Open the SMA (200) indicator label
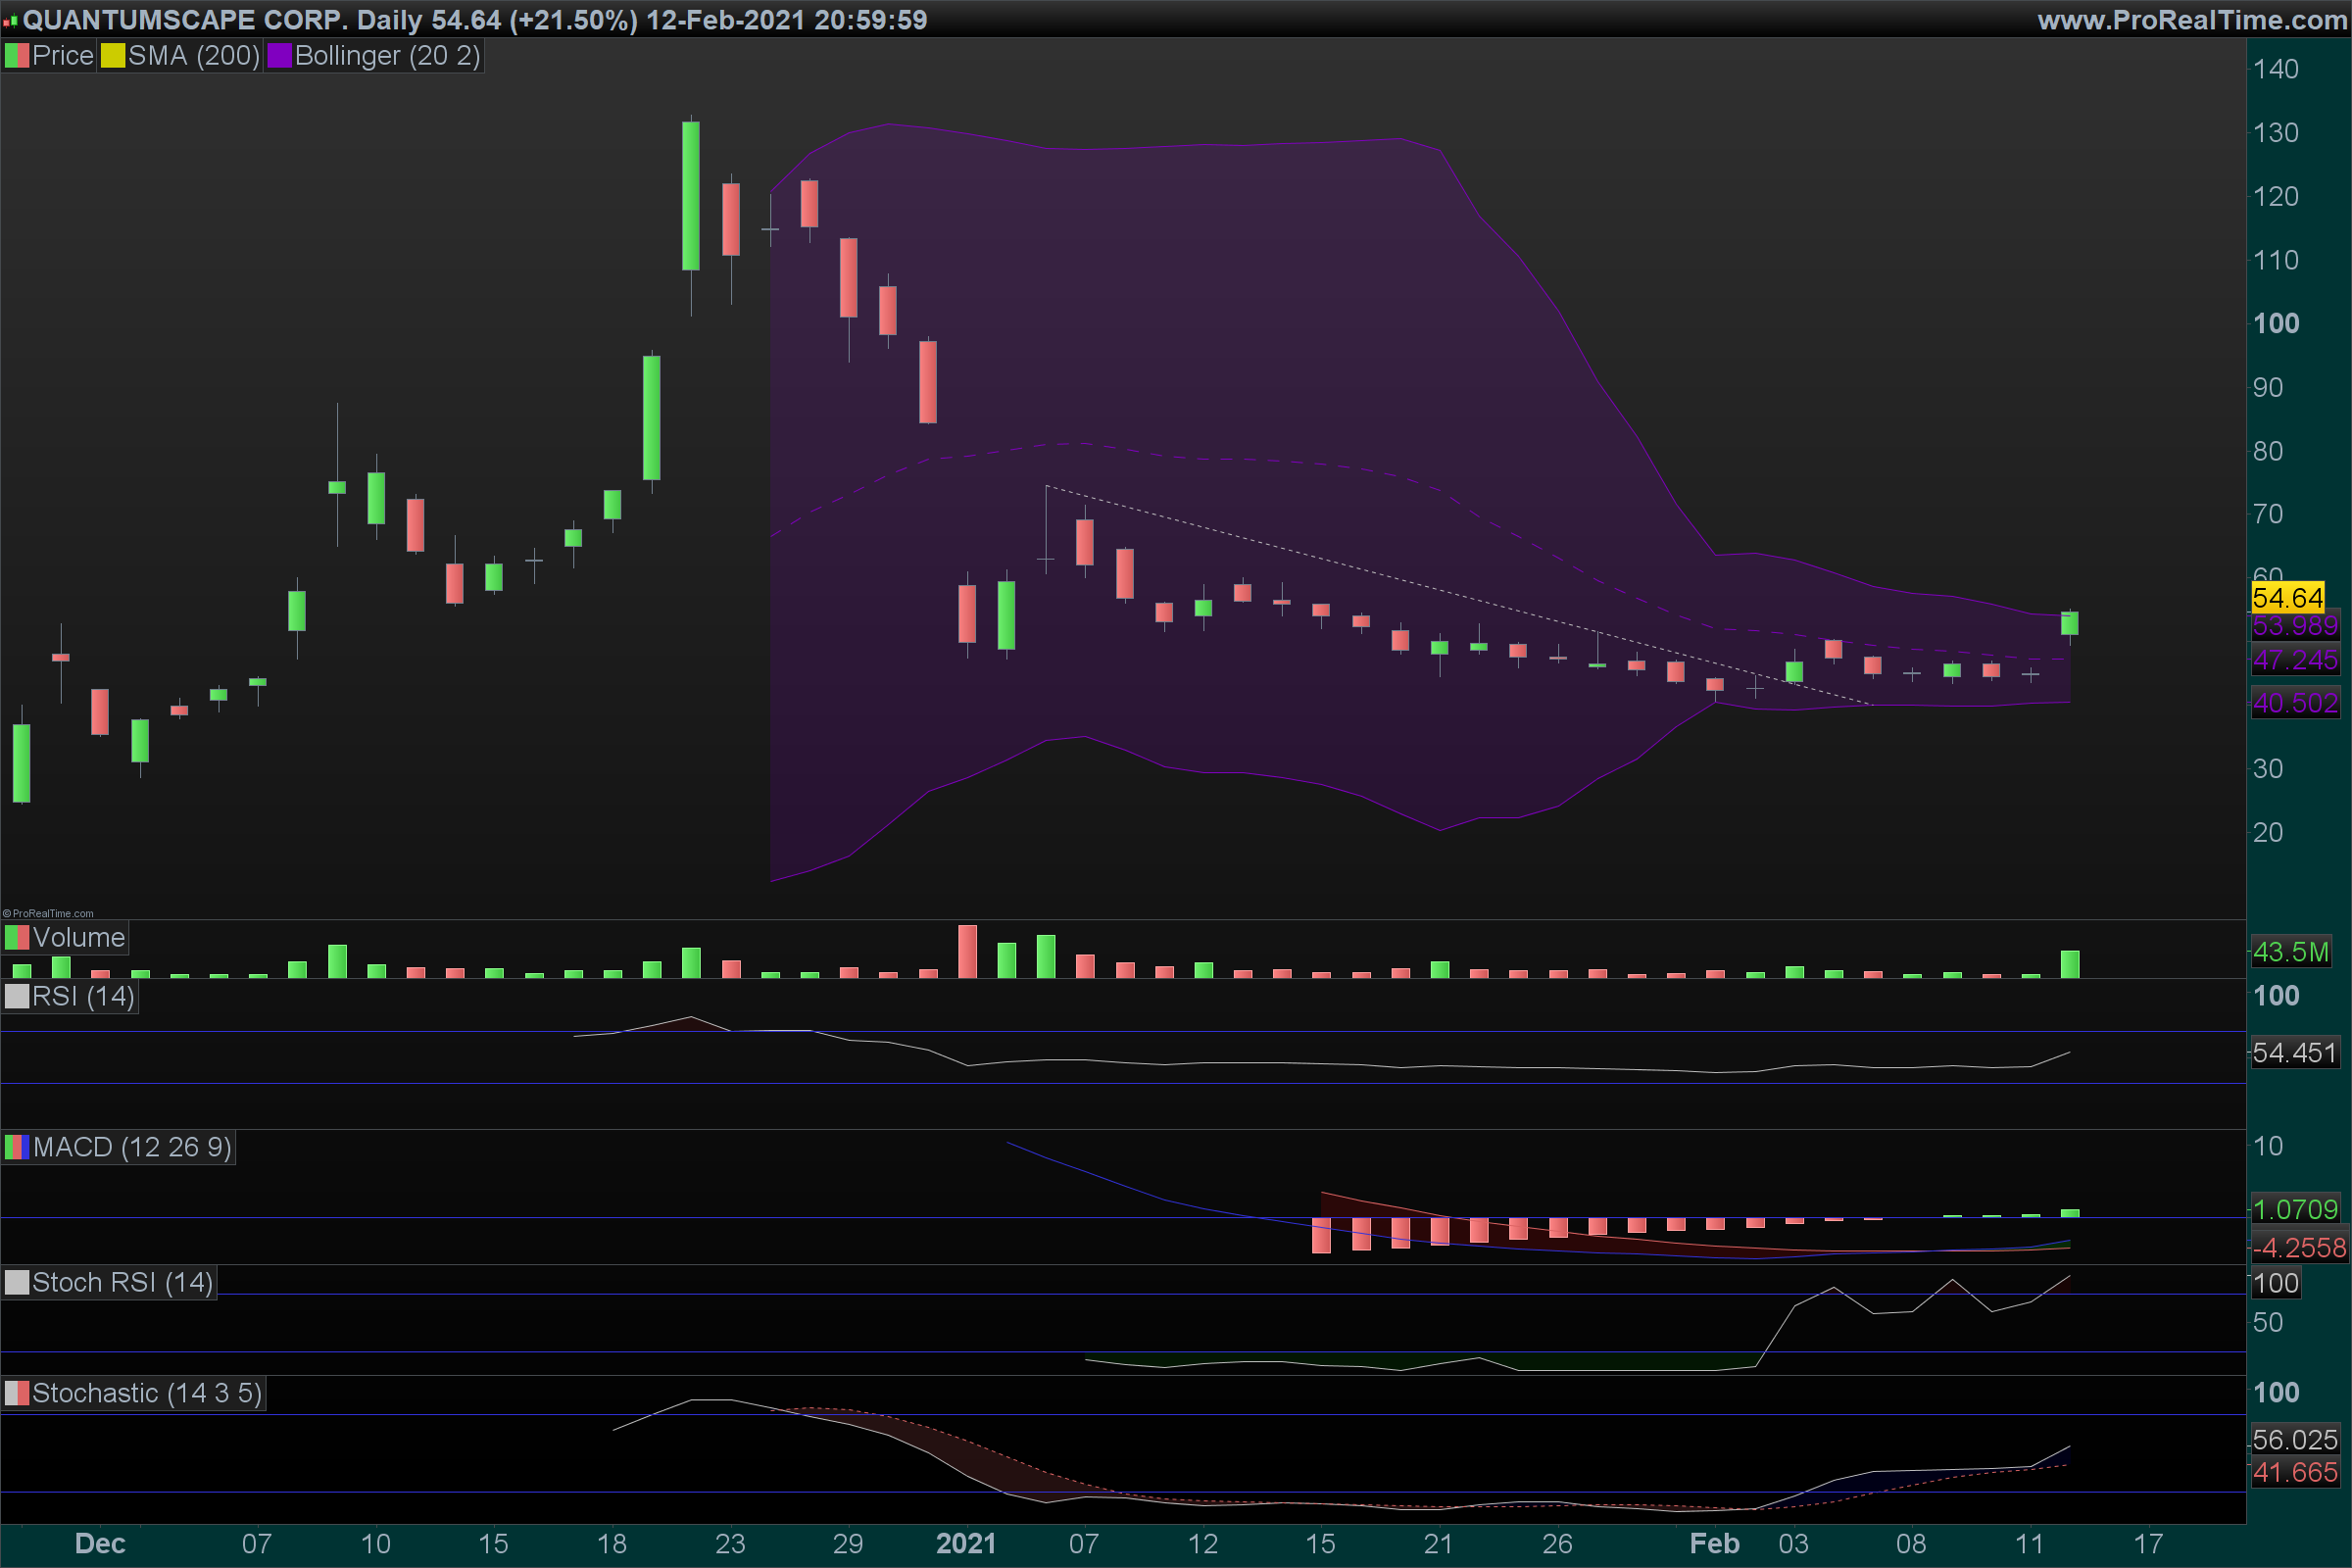 193,56
